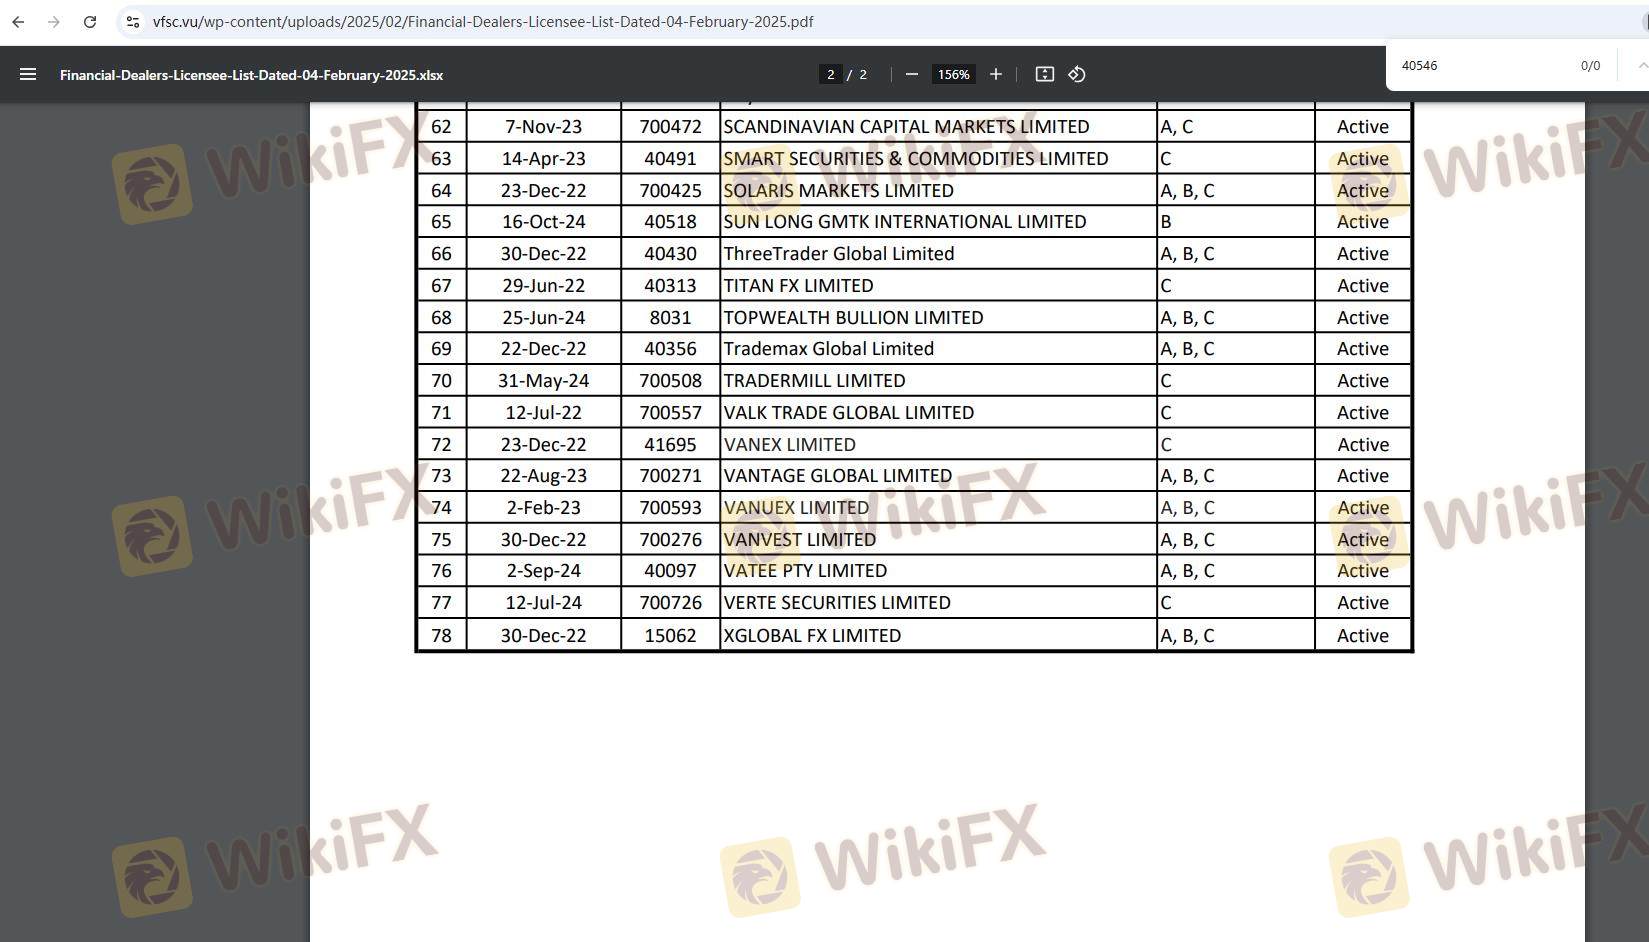Click VALK TRADE GLOBAL LIMITED
Screen dimensions: 1649x942
click(848, 413)
